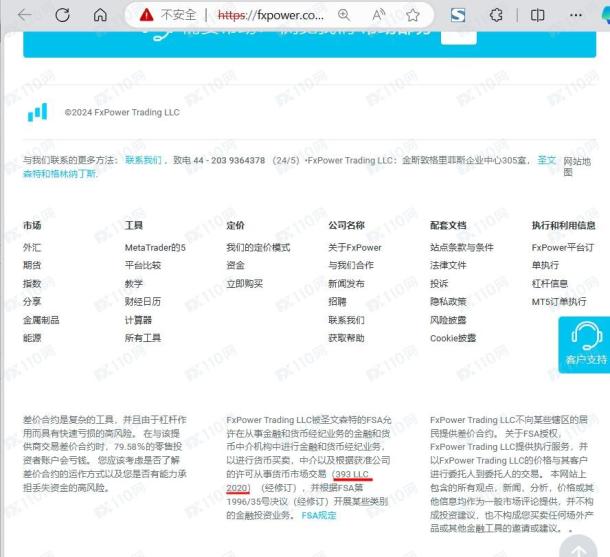Open 期货 market link

click(32, 265)
